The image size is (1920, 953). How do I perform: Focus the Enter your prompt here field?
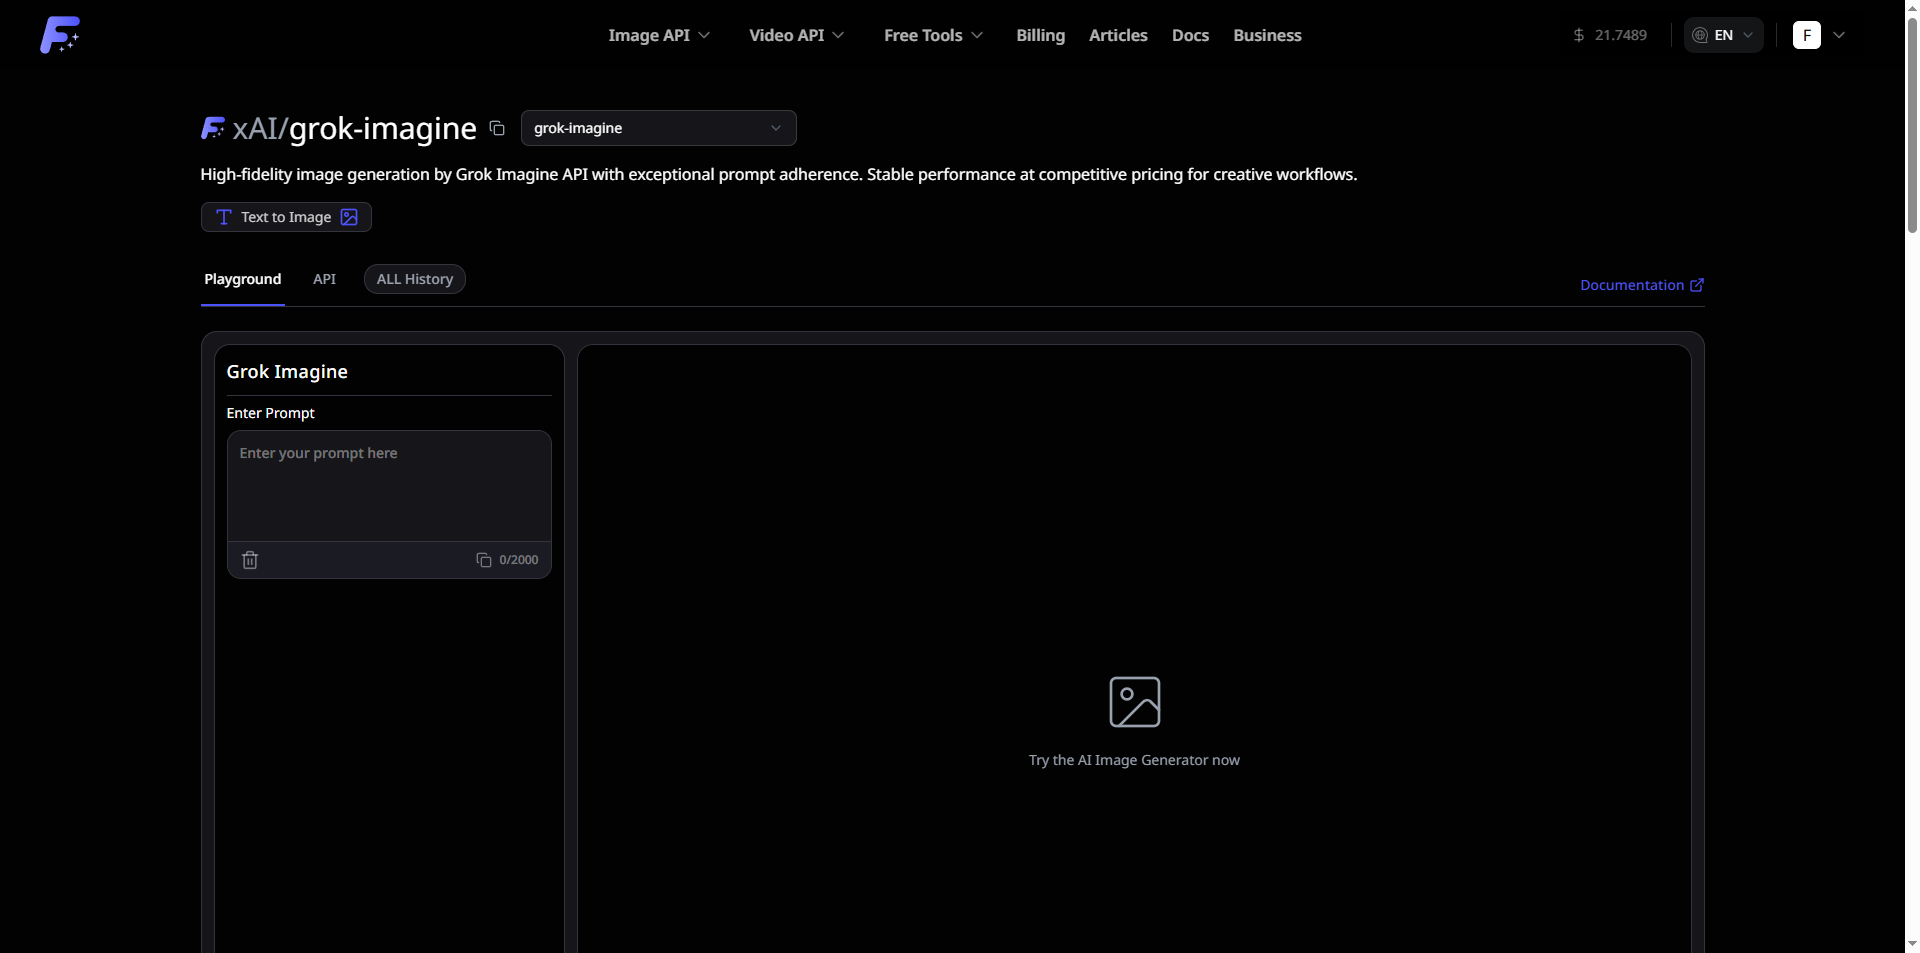coord(389,486)
